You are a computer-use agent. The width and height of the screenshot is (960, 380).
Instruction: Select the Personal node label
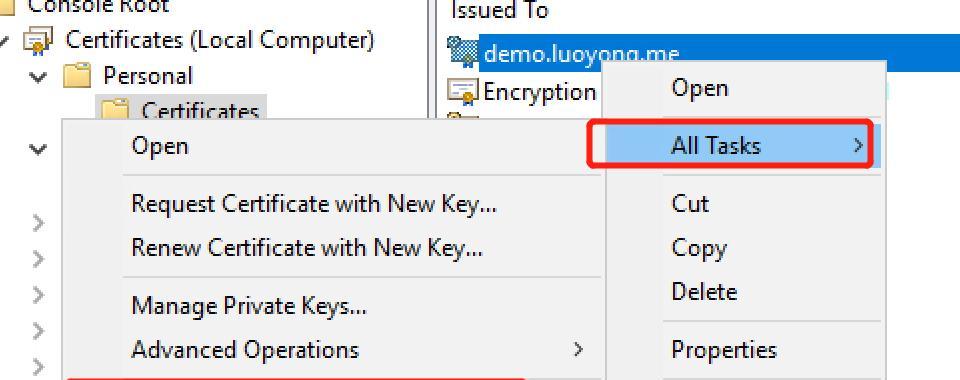148,76
